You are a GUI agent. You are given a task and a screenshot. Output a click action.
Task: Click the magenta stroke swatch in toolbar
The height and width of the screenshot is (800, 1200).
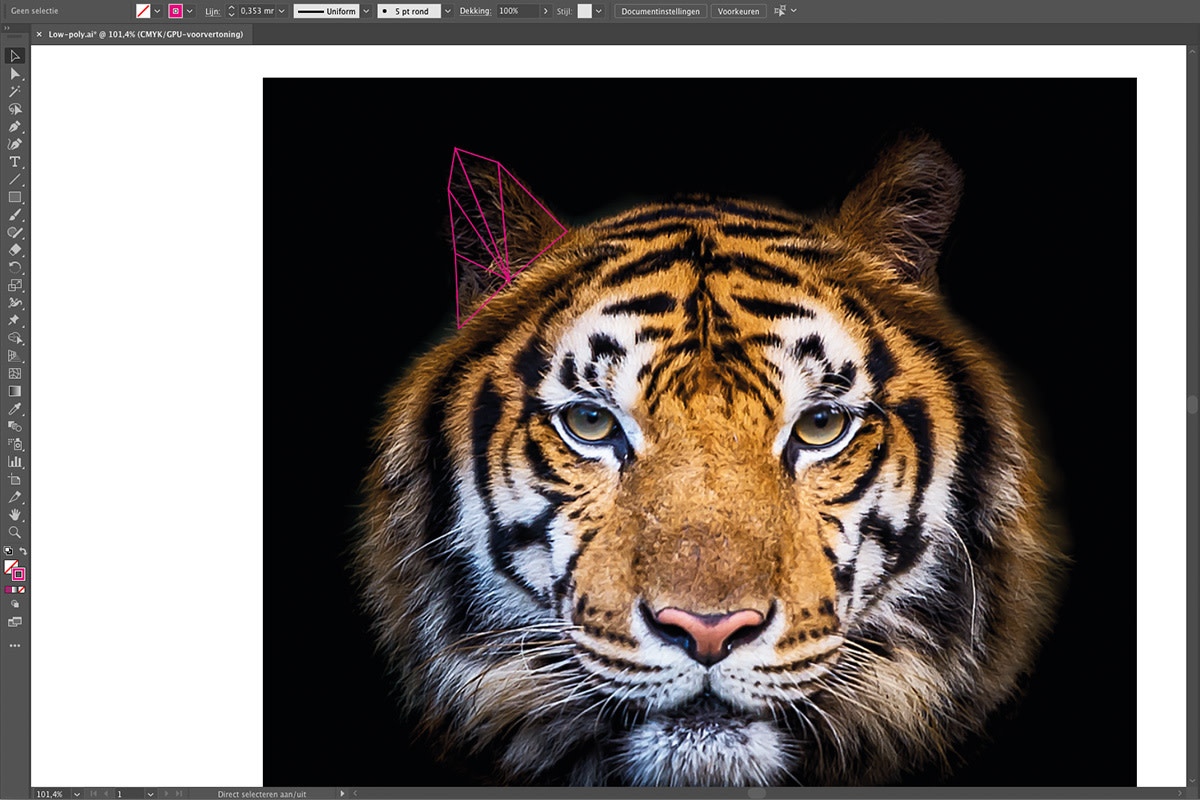click(19, 574)
